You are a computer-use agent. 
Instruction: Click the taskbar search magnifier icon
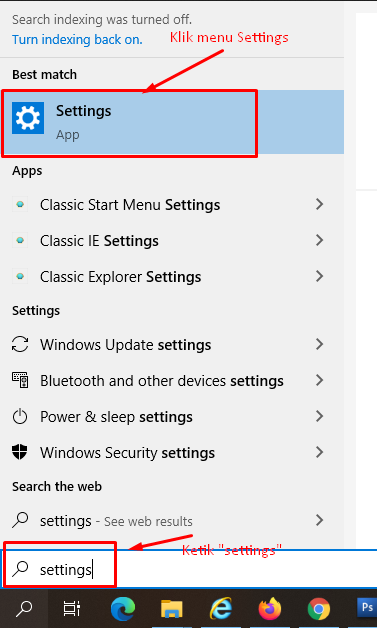pos(24,609)
